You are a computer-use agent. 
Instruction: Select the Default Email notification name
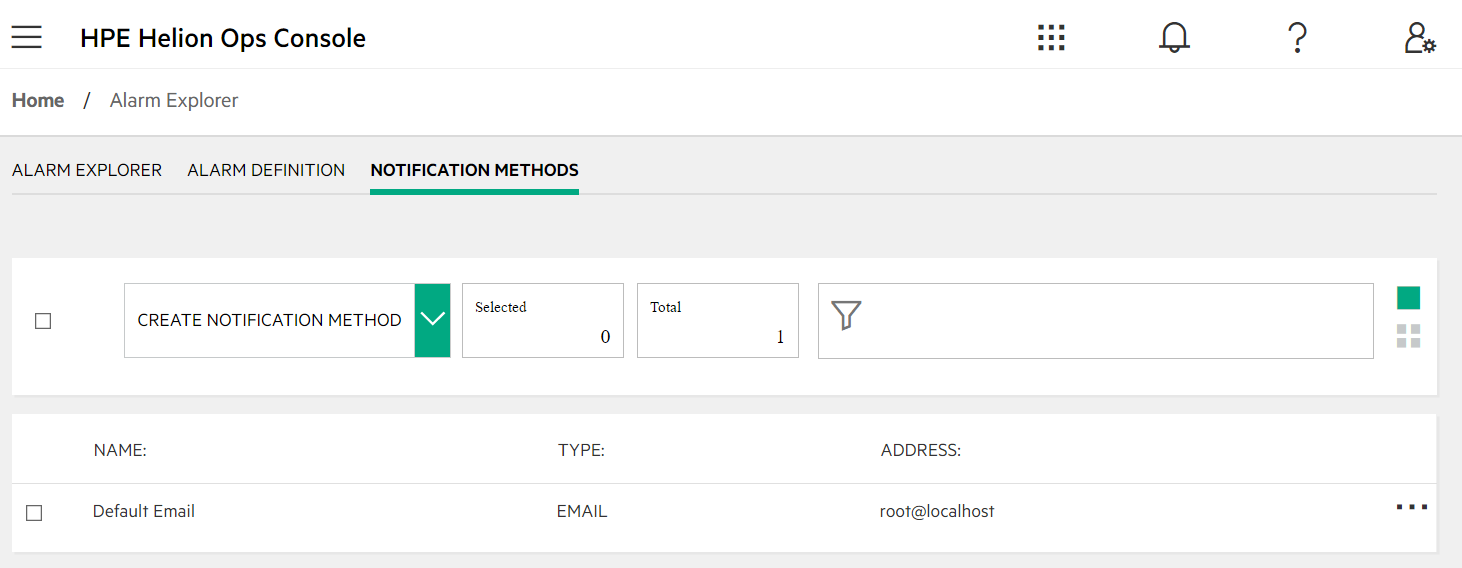(144, 511)
